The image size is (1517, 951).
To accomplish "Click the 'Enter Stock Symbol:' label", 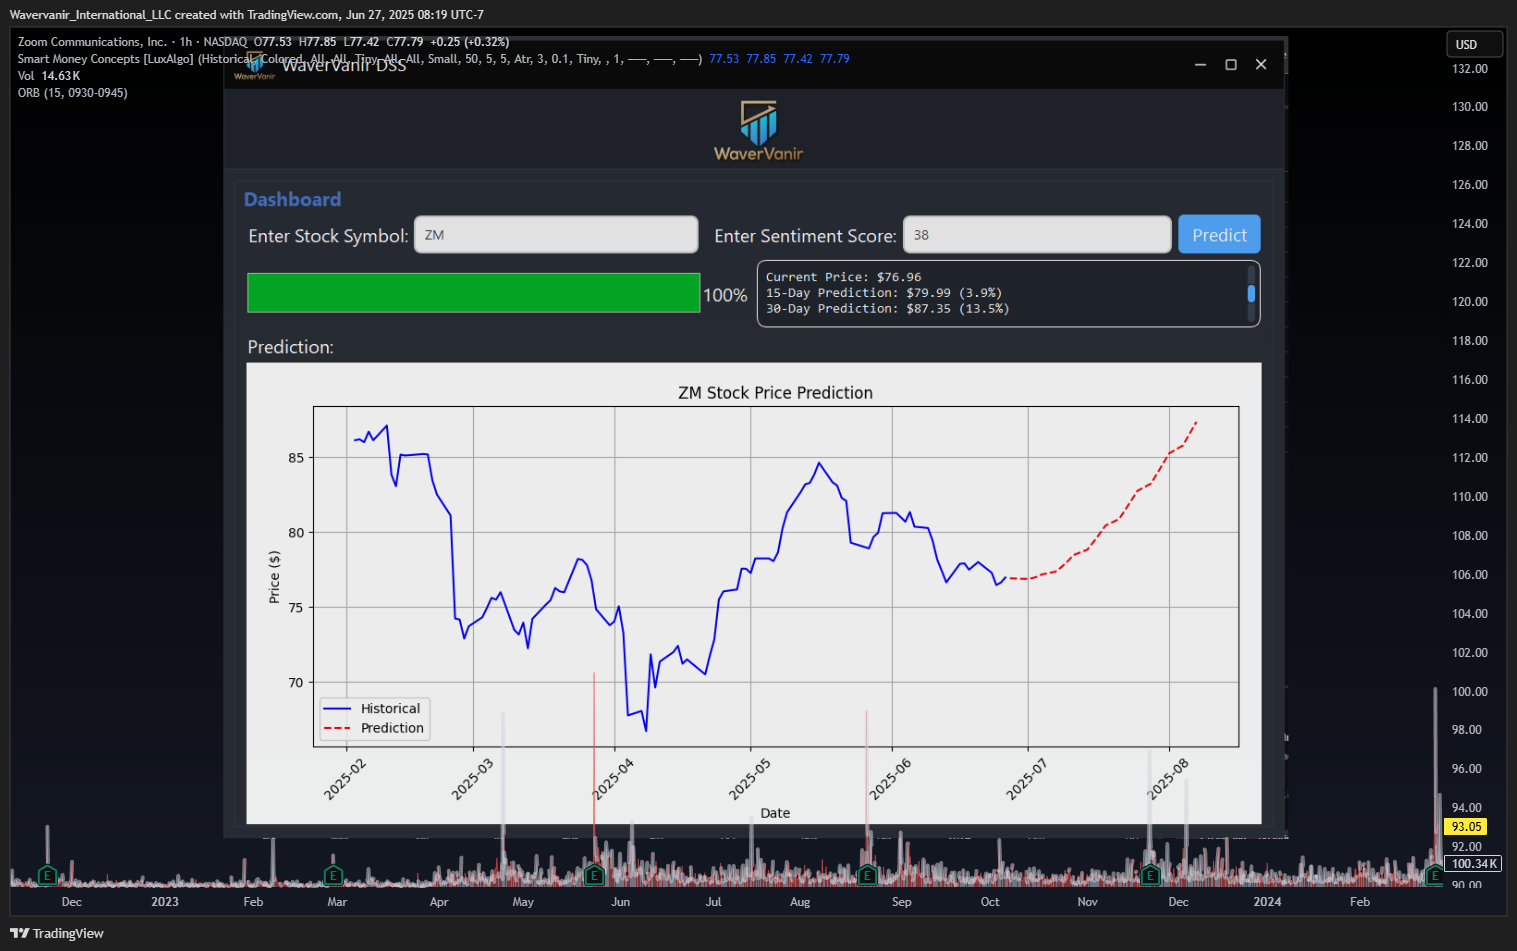I will [x=328, y=236].
